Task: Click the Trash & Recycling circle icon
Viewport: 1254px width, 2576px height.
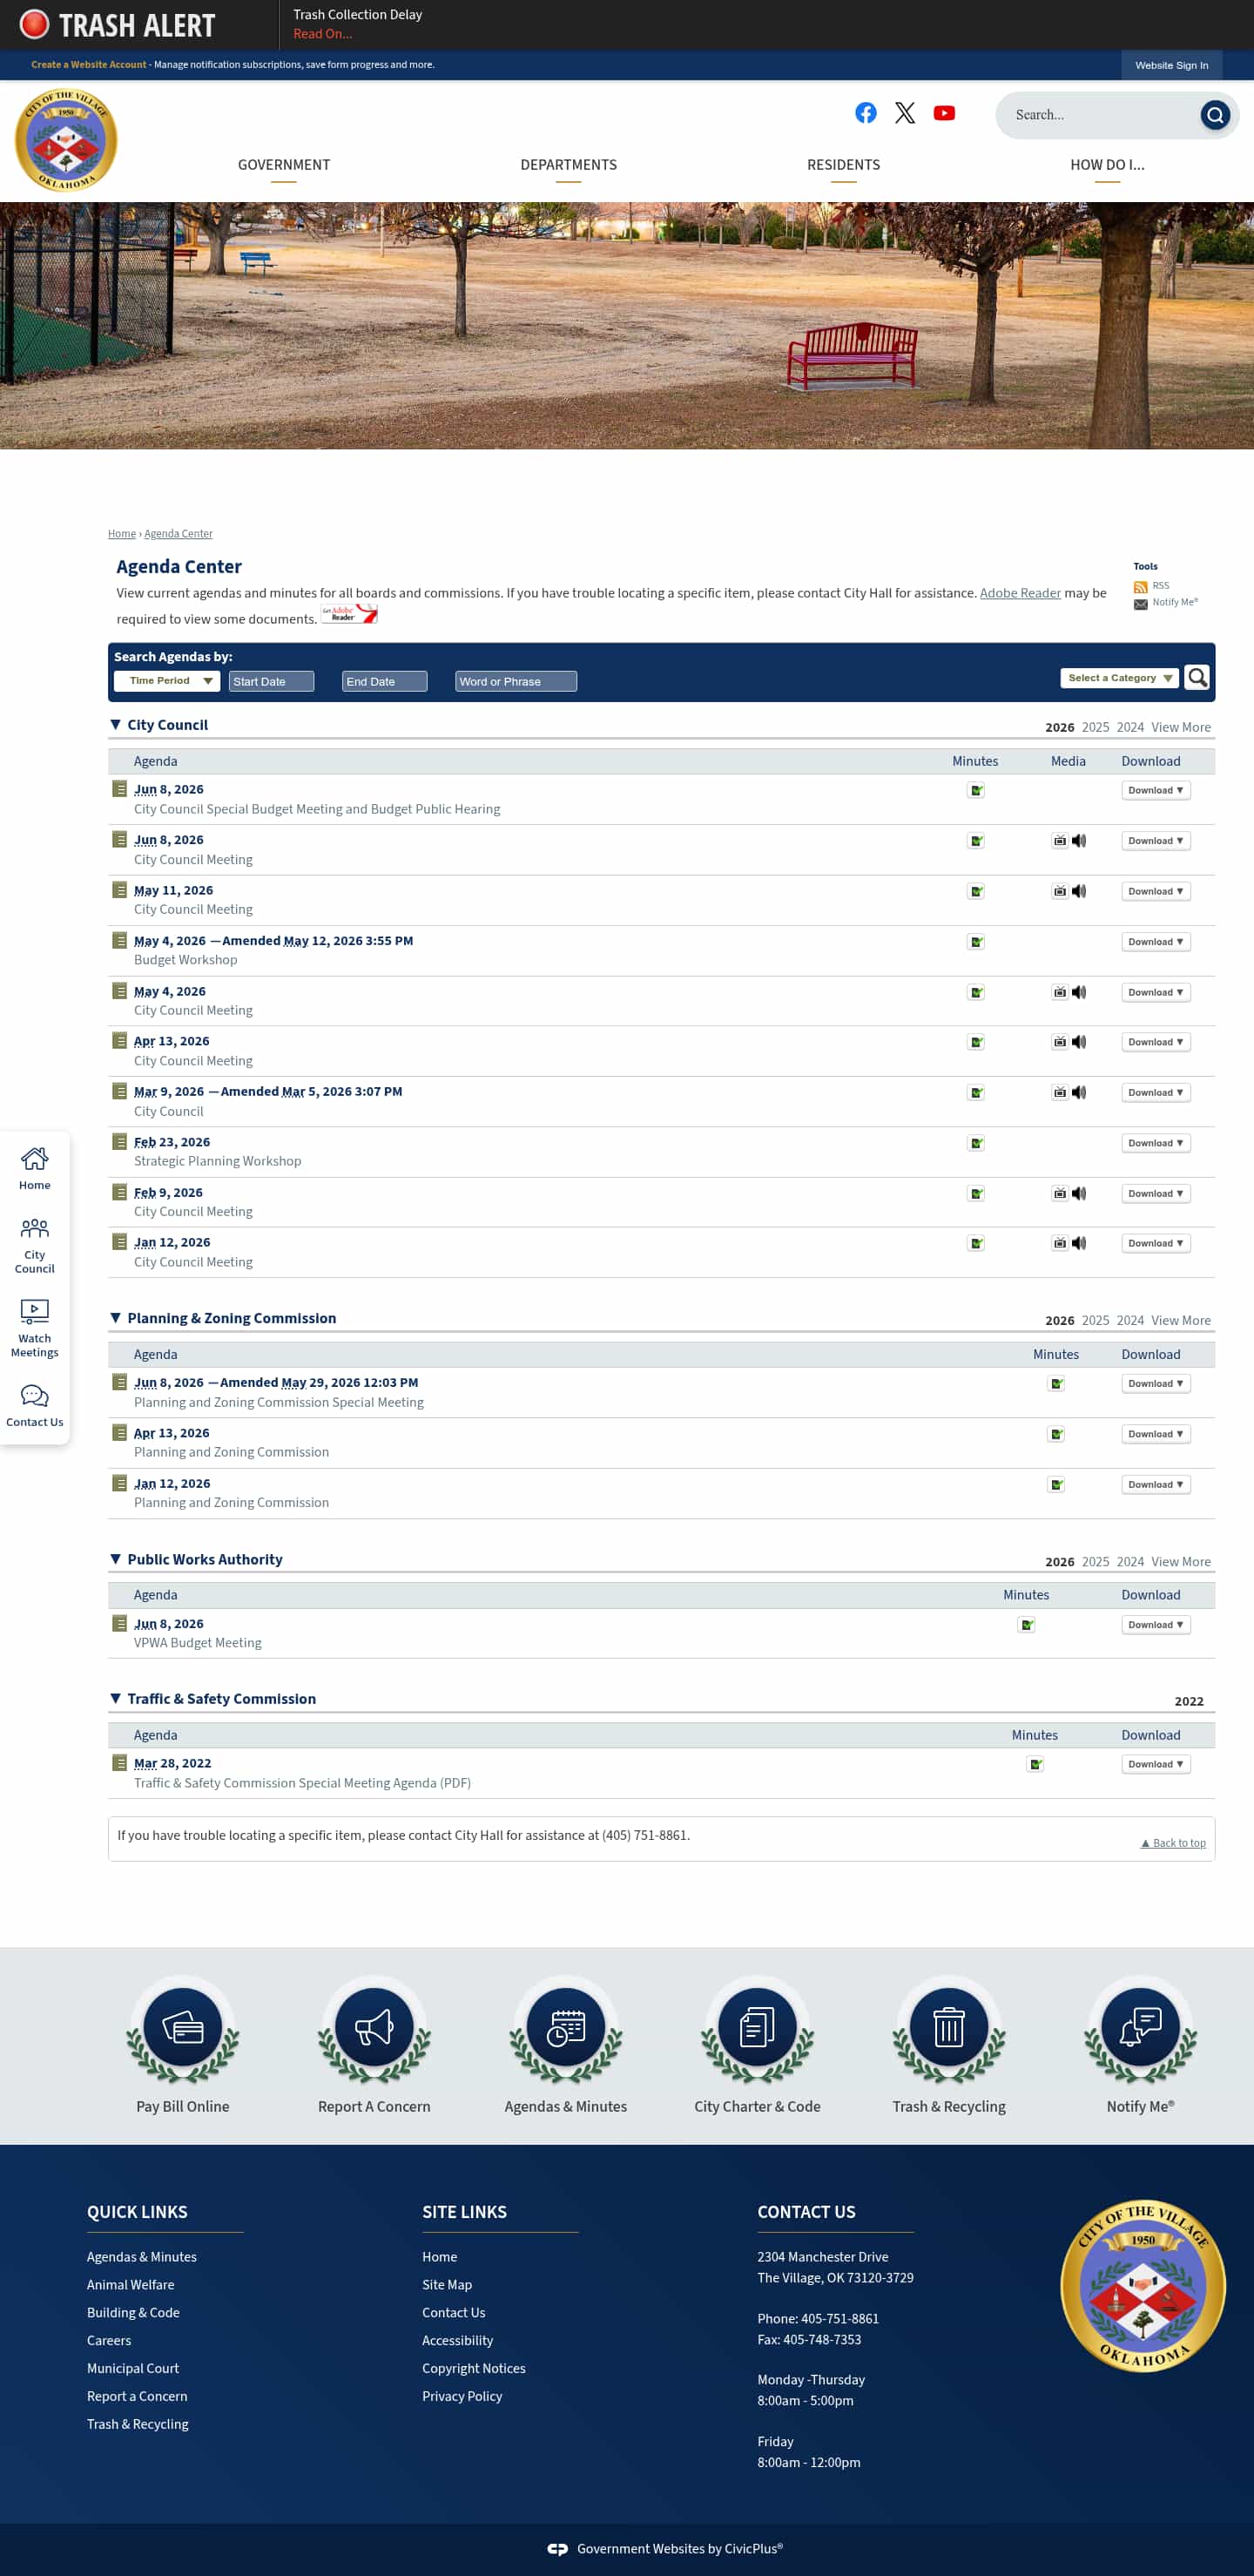Action: (948, 2027)
